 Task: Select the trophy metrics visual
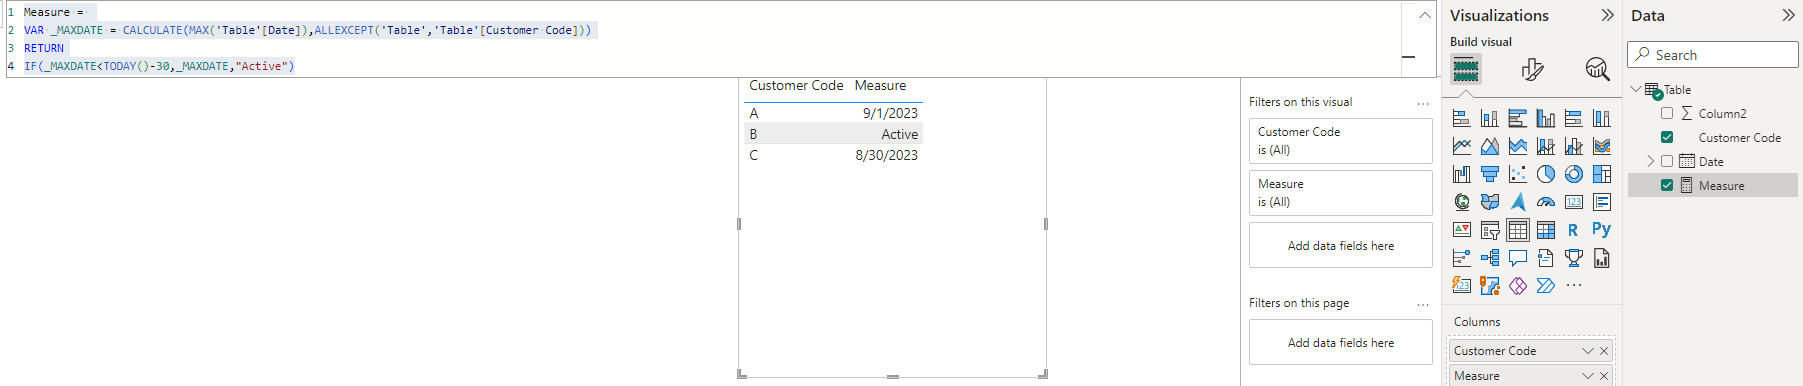[x=1573, y=258]
